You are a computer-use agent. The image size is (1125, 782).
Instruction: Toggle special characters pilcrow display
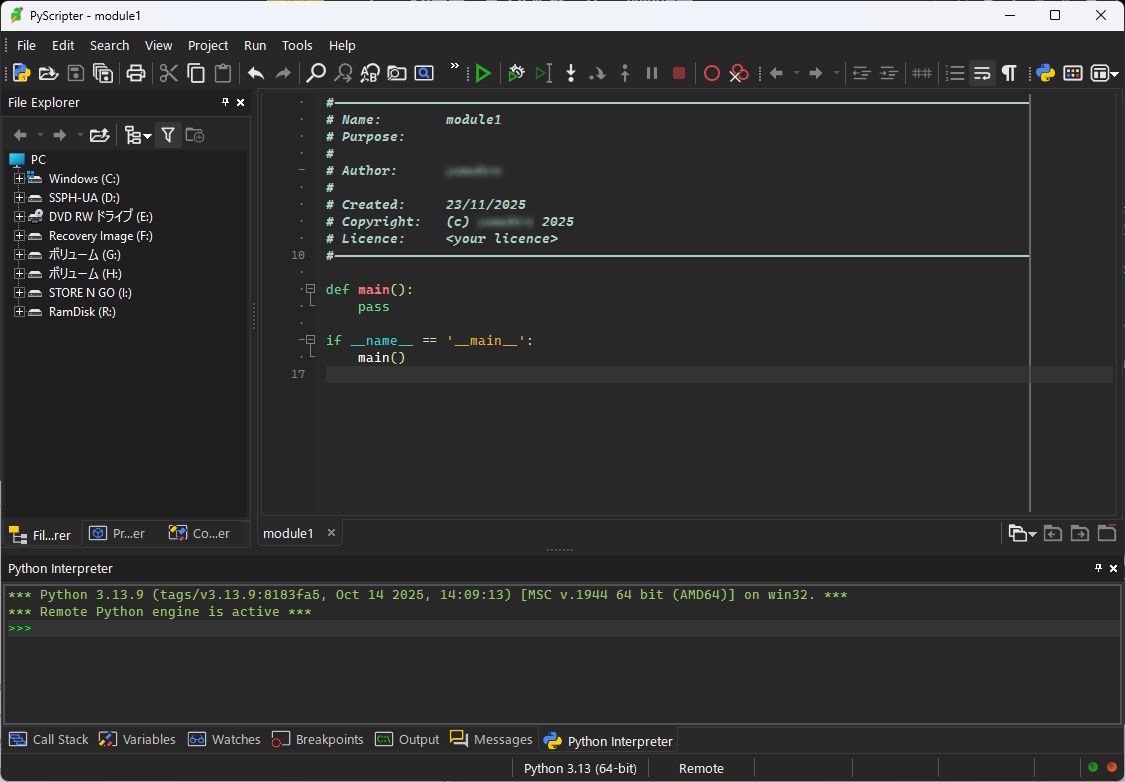click(1009, 73)
